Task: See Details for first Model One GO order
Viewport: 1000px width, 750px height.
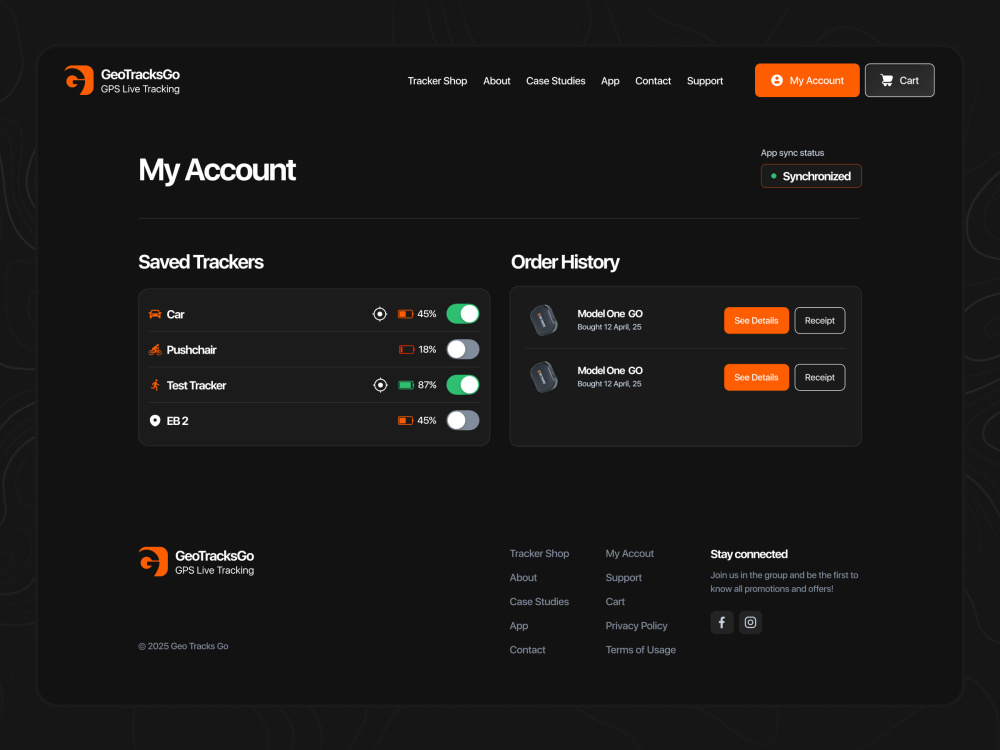Action: (x=756, y=321)
